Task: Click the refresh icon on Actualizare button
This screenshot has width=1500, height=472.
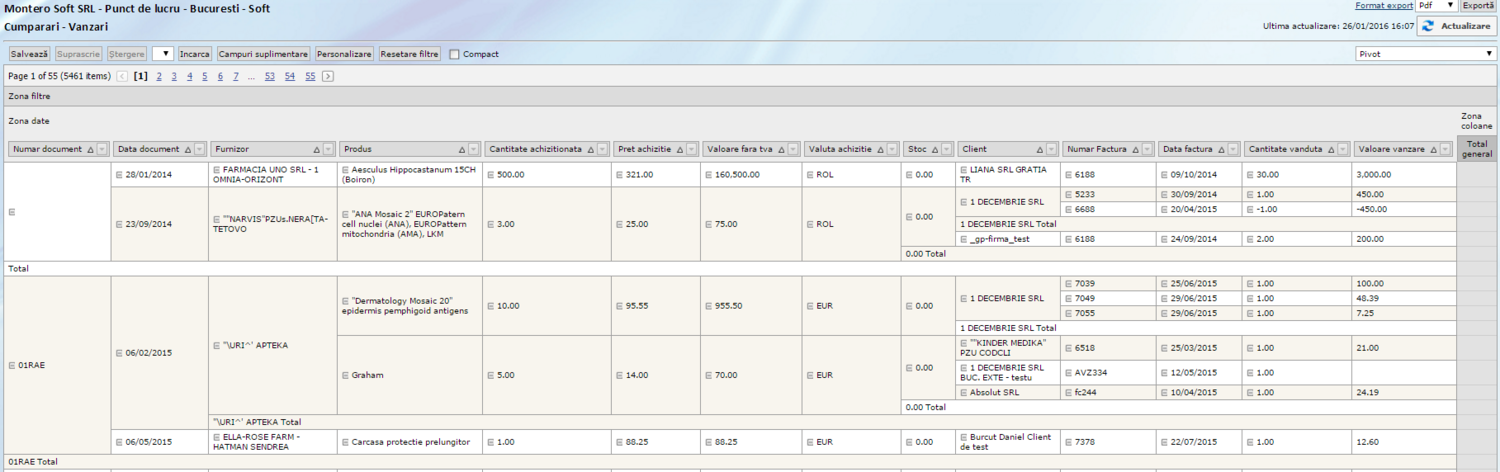Action: (x=1428, y=26)
